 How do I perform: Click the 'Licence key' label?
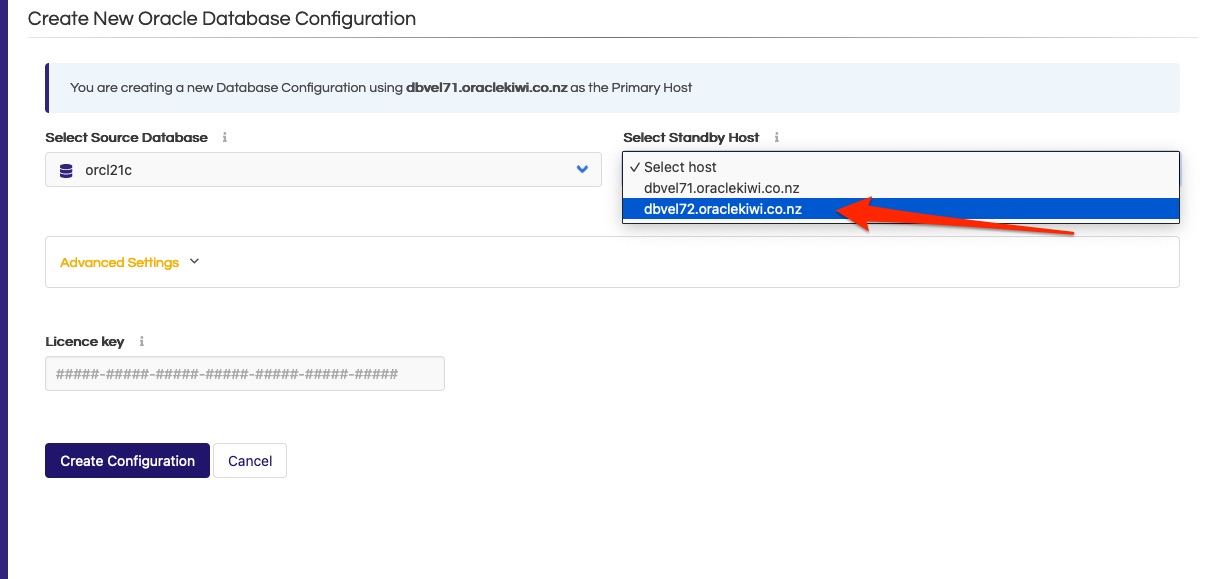(85, 342)
